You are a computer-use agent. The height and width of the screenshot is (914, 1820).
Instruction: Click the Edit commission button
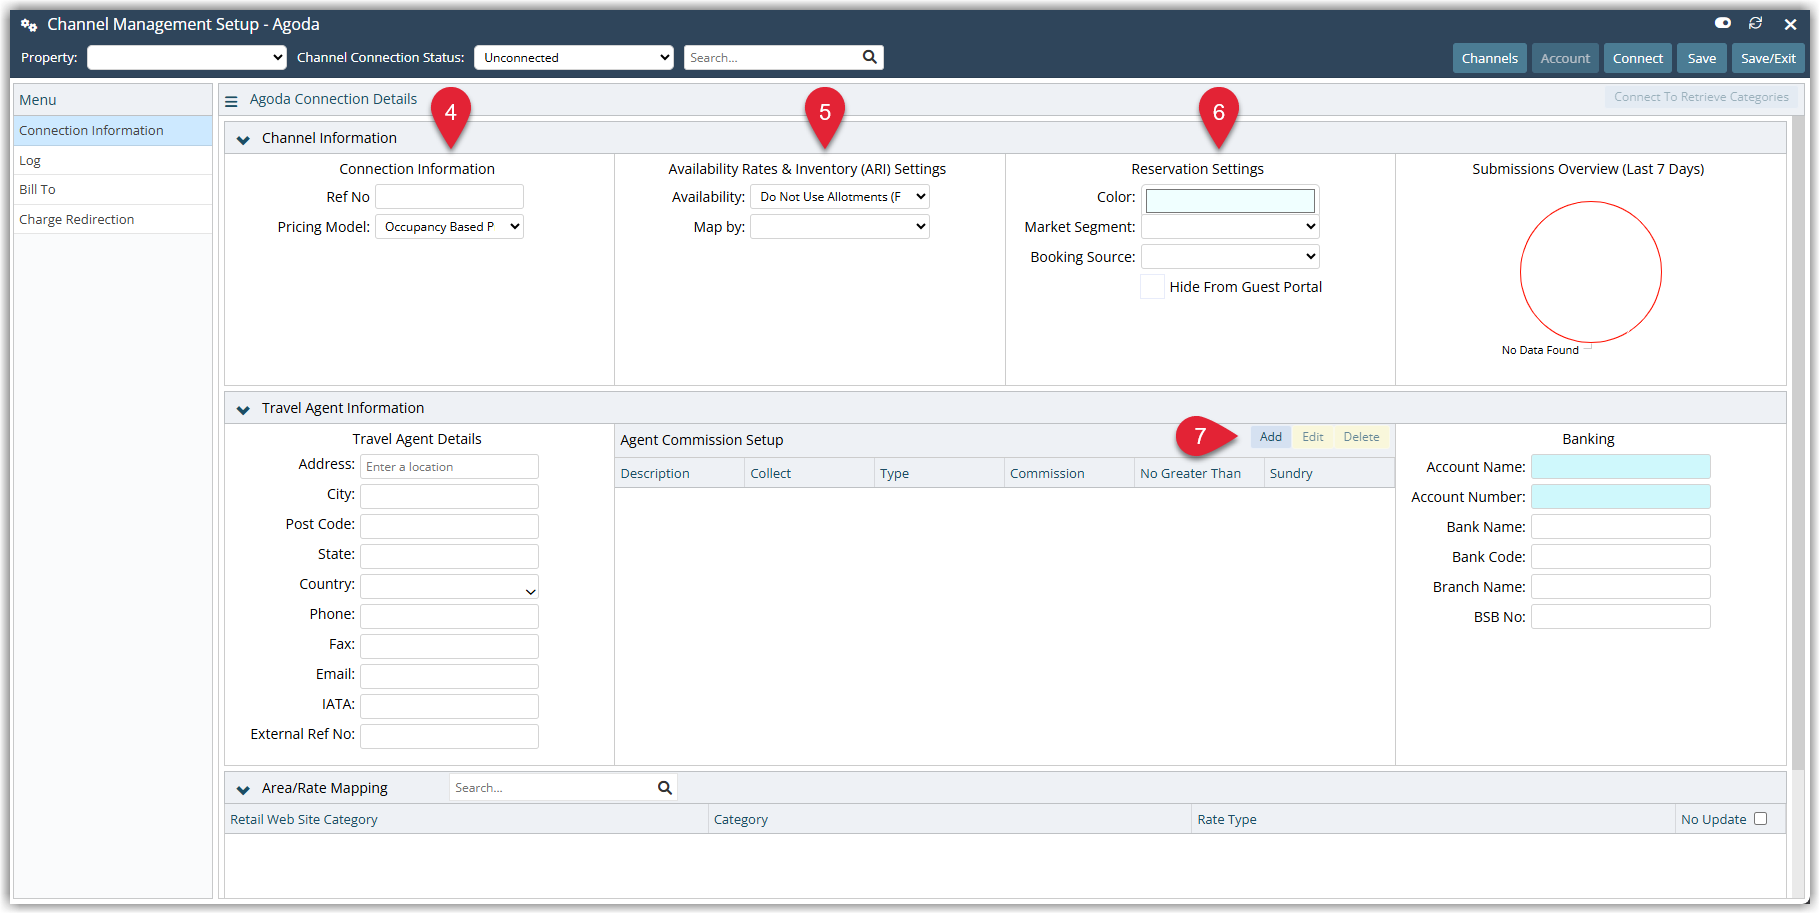[1313, 437]
